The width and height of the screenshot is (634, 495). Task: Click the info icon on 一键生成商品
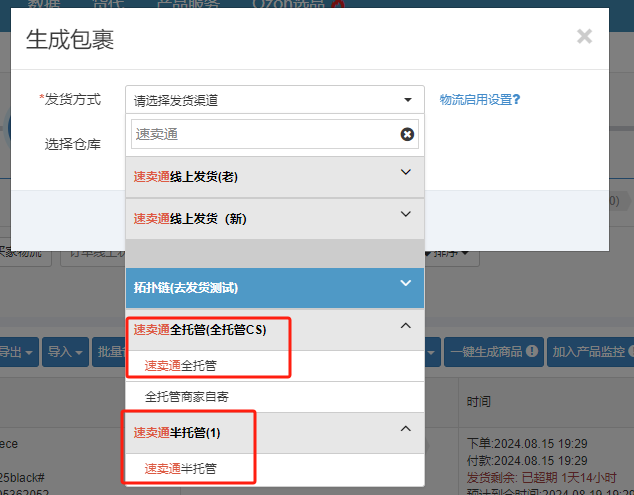click(x=532, y=351)
